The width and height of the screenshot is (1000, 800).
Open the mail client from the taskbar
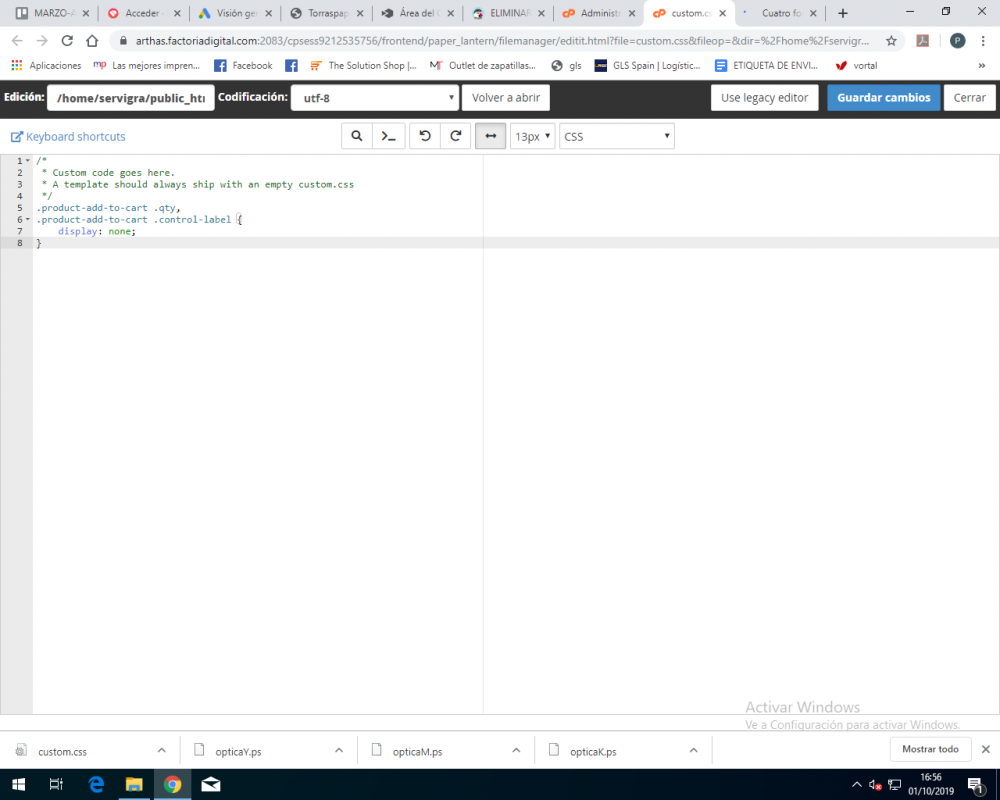tap(210, 784)
